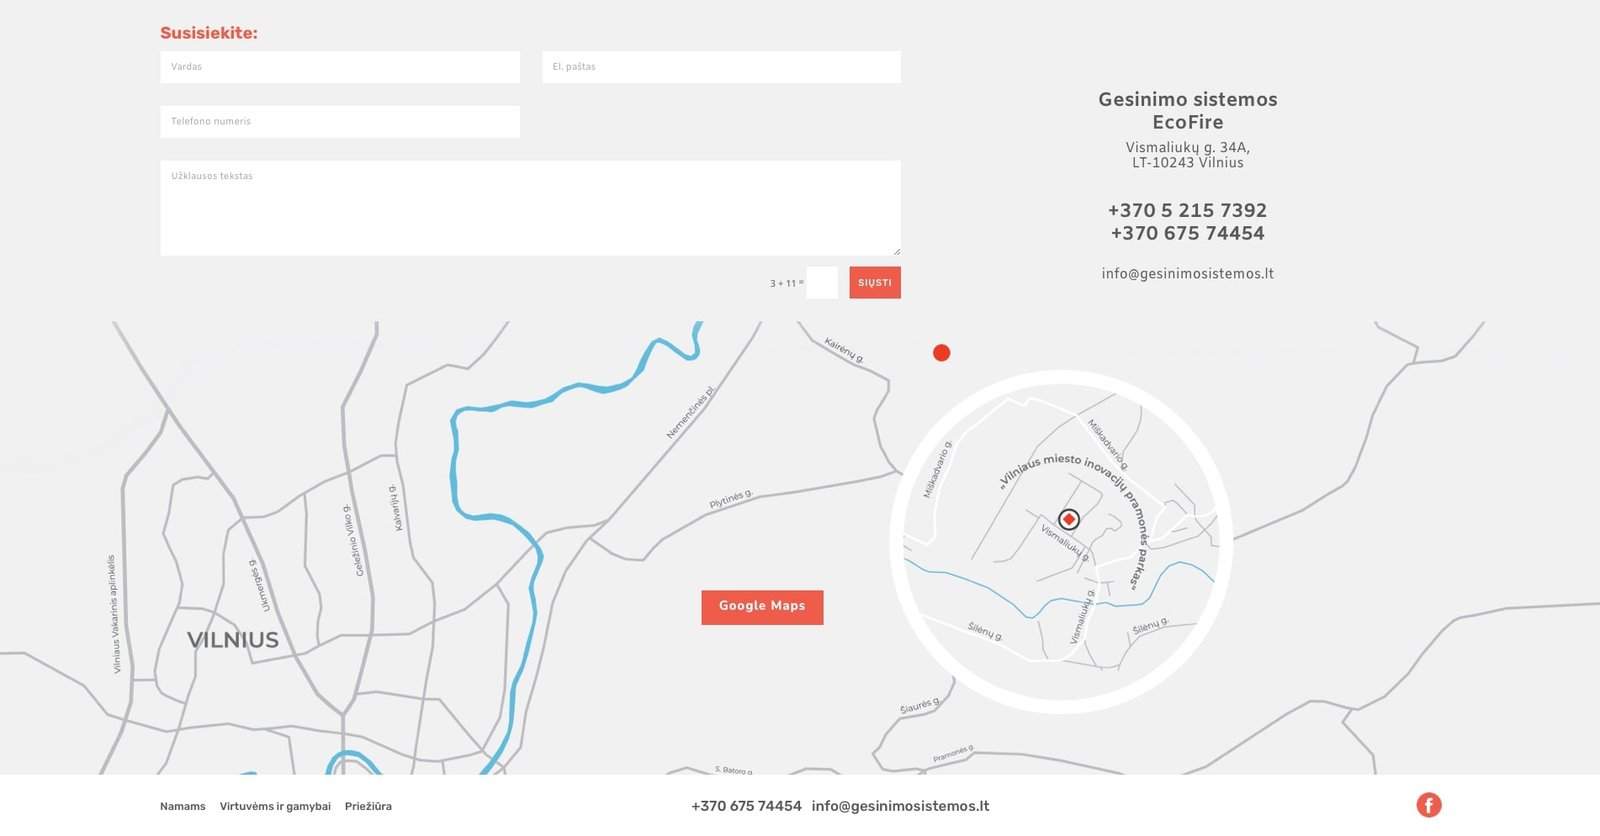Click the Vismaliukų g. 34A address text
Screen dimensions: 1600x836
click(1187, 148)
